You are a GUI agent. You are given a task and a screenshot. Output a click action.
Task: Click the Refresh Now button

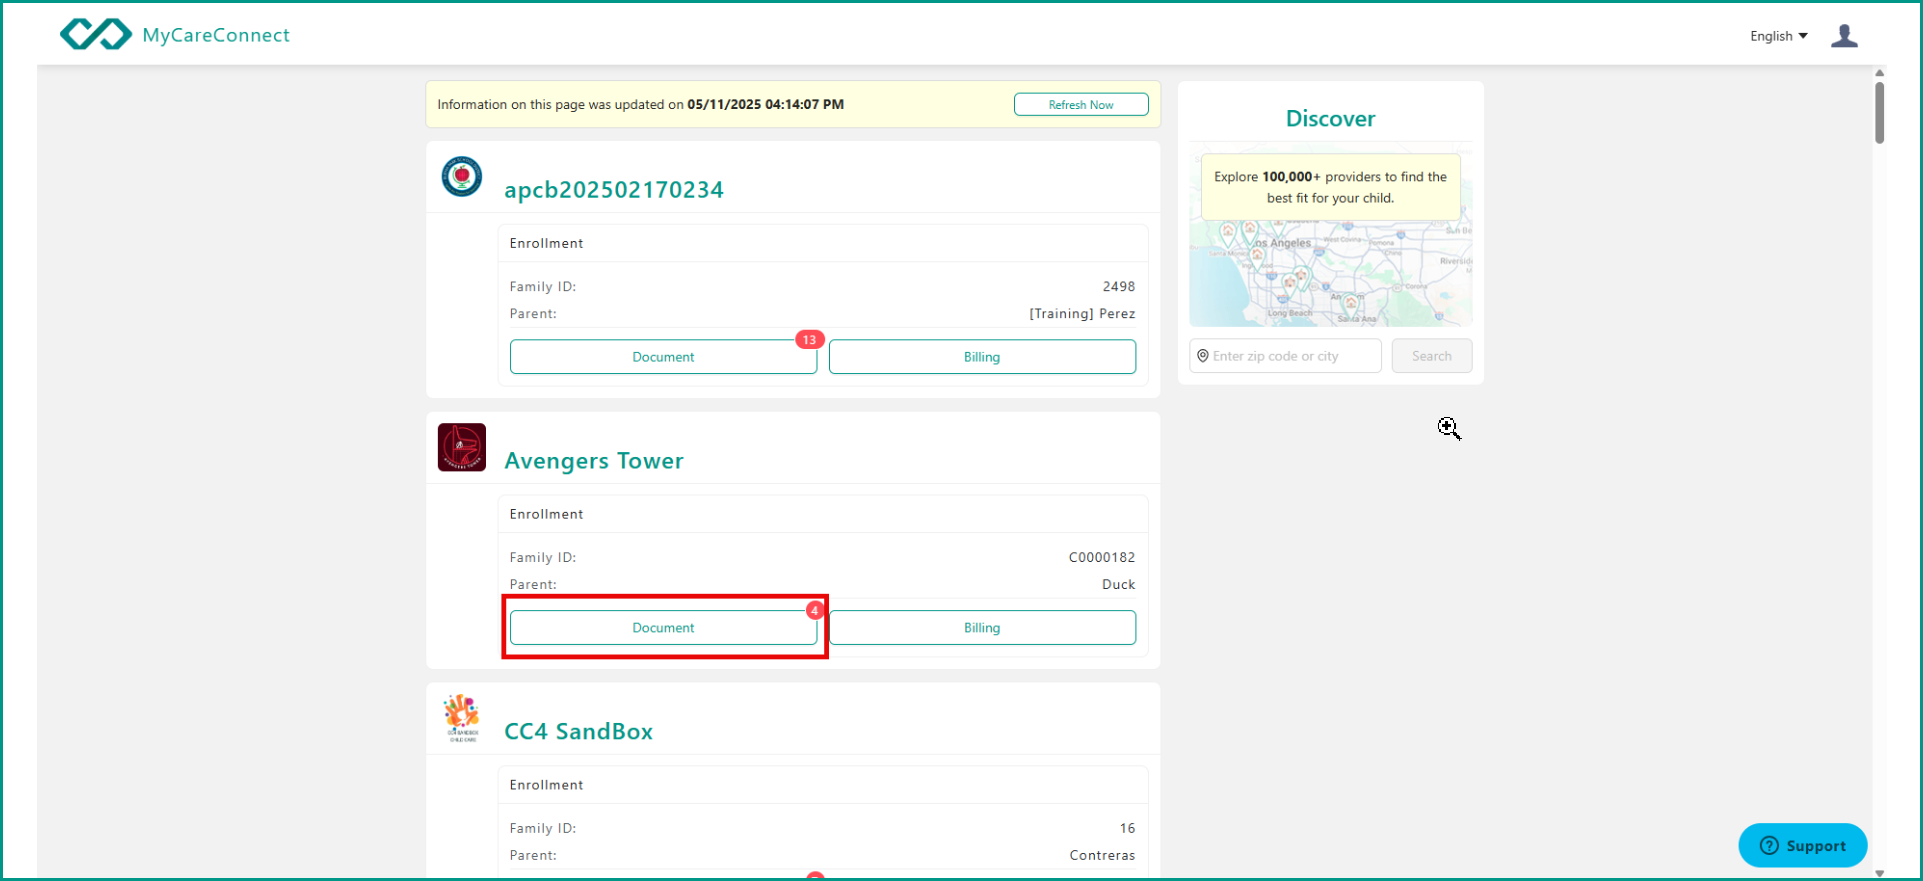[x=1080, y=105]
